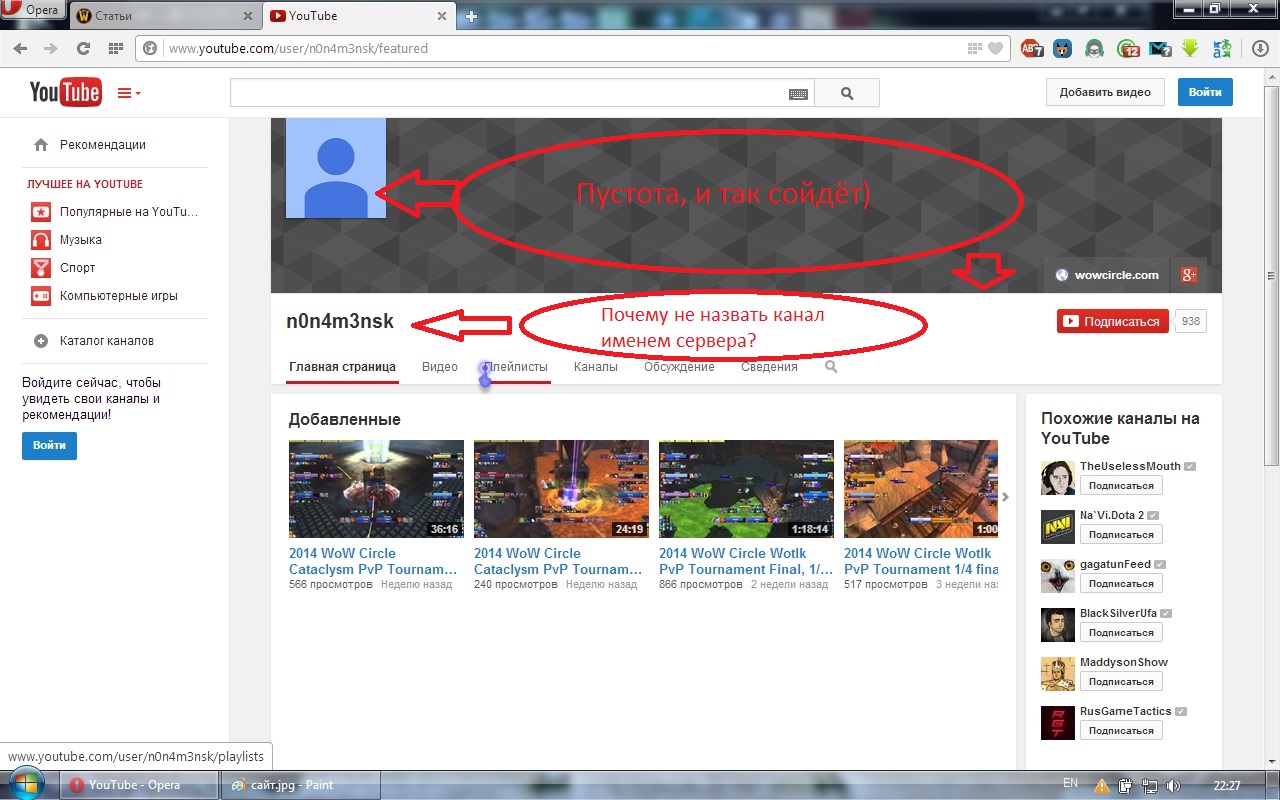Open a new browser tab with plus
Screen dimensions: 1280x800
(472, 16)
